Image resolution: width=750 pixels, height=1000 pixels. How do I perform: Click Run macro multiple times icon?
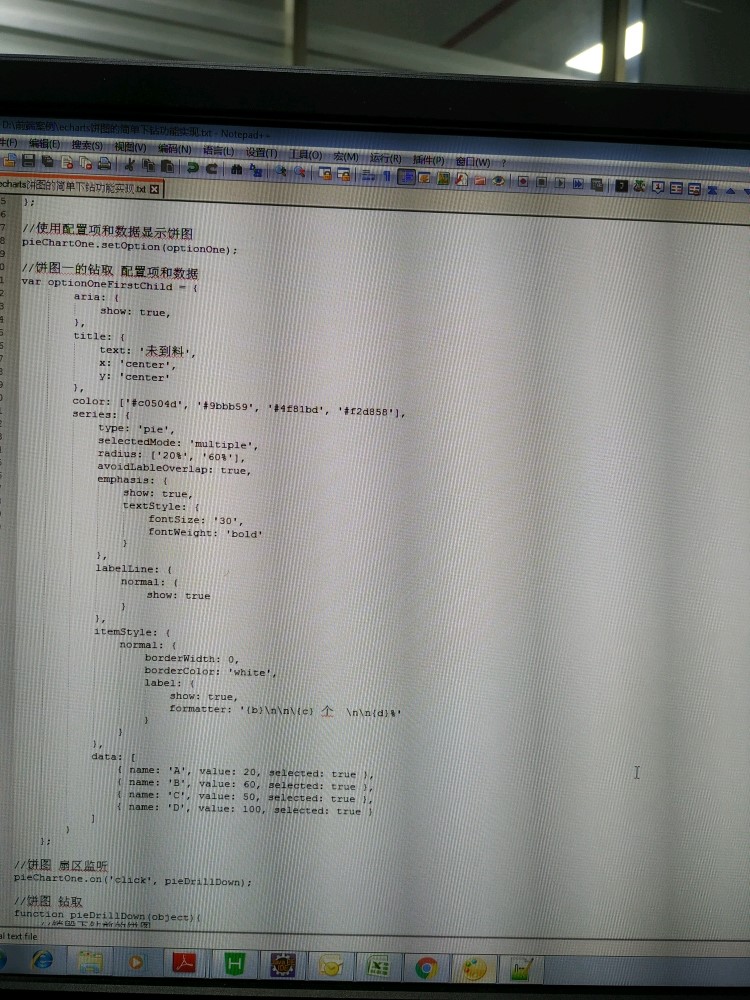pos(578,184)
